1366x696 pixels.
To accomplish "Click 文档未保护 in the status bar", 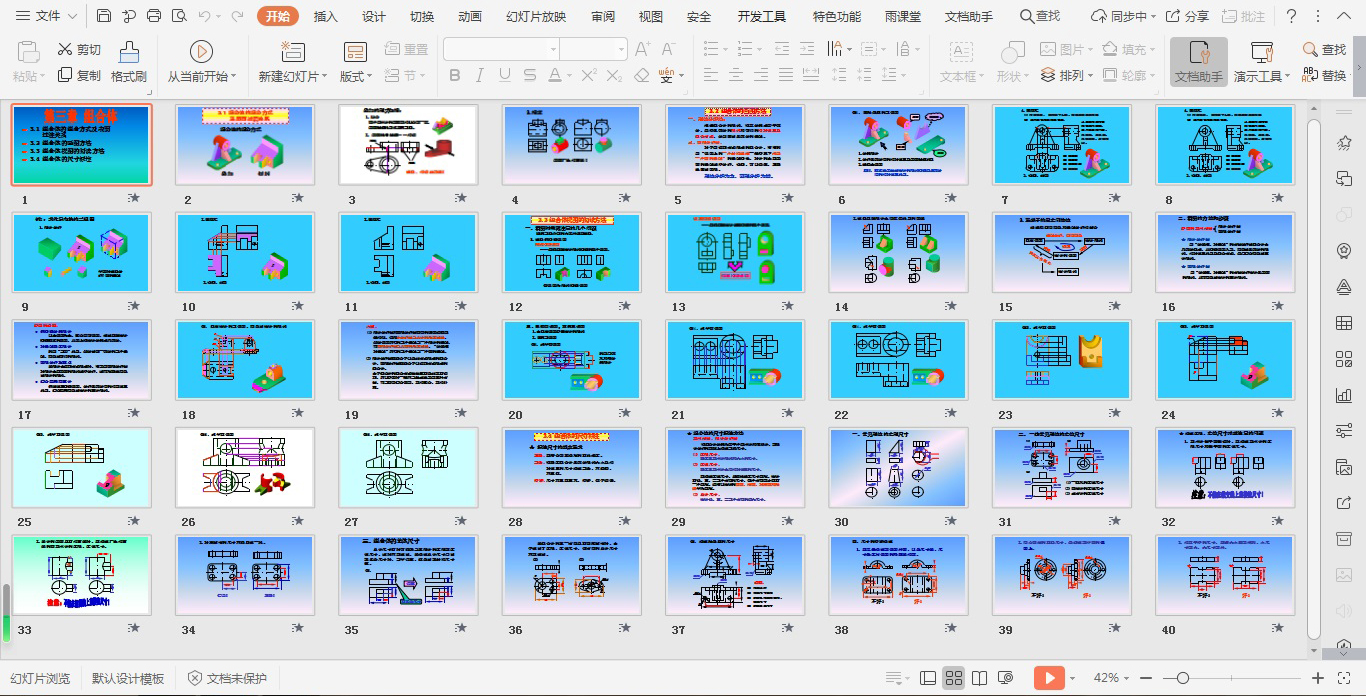I will (227, 678).
